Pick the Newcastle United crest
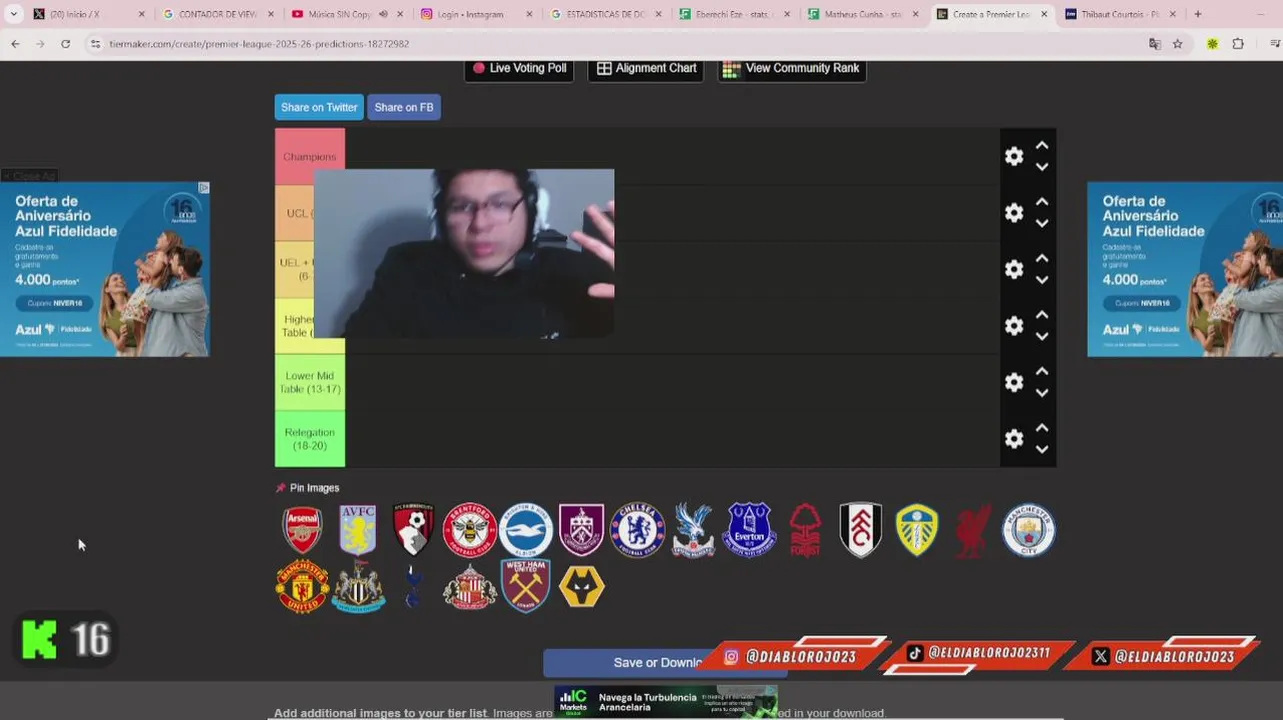Screen dimensions: 1283x720 click(358, 586)
